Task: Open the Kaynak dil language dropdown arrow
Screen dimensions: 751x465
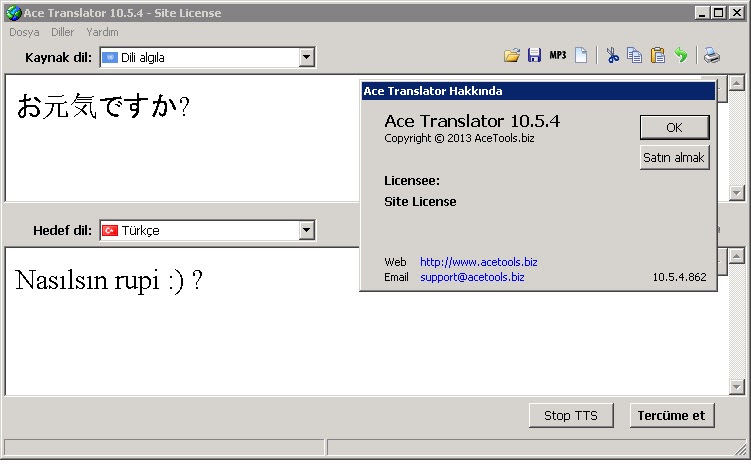Action: [x=307, y=57]
